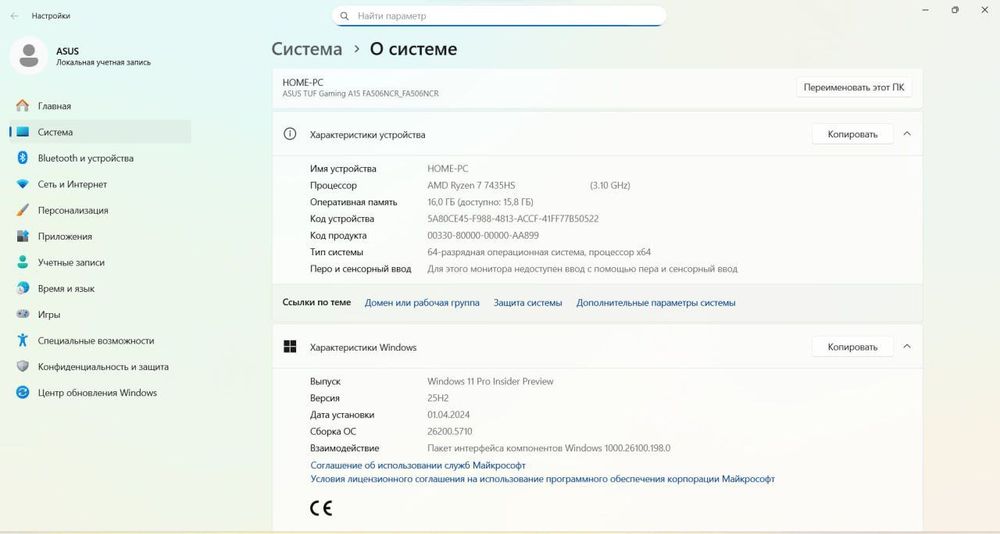Click device ID 5A80CE45-F988-4813-ACCF-41FF77B50522
Viewport: 1000px width, 534px height.
513,218
